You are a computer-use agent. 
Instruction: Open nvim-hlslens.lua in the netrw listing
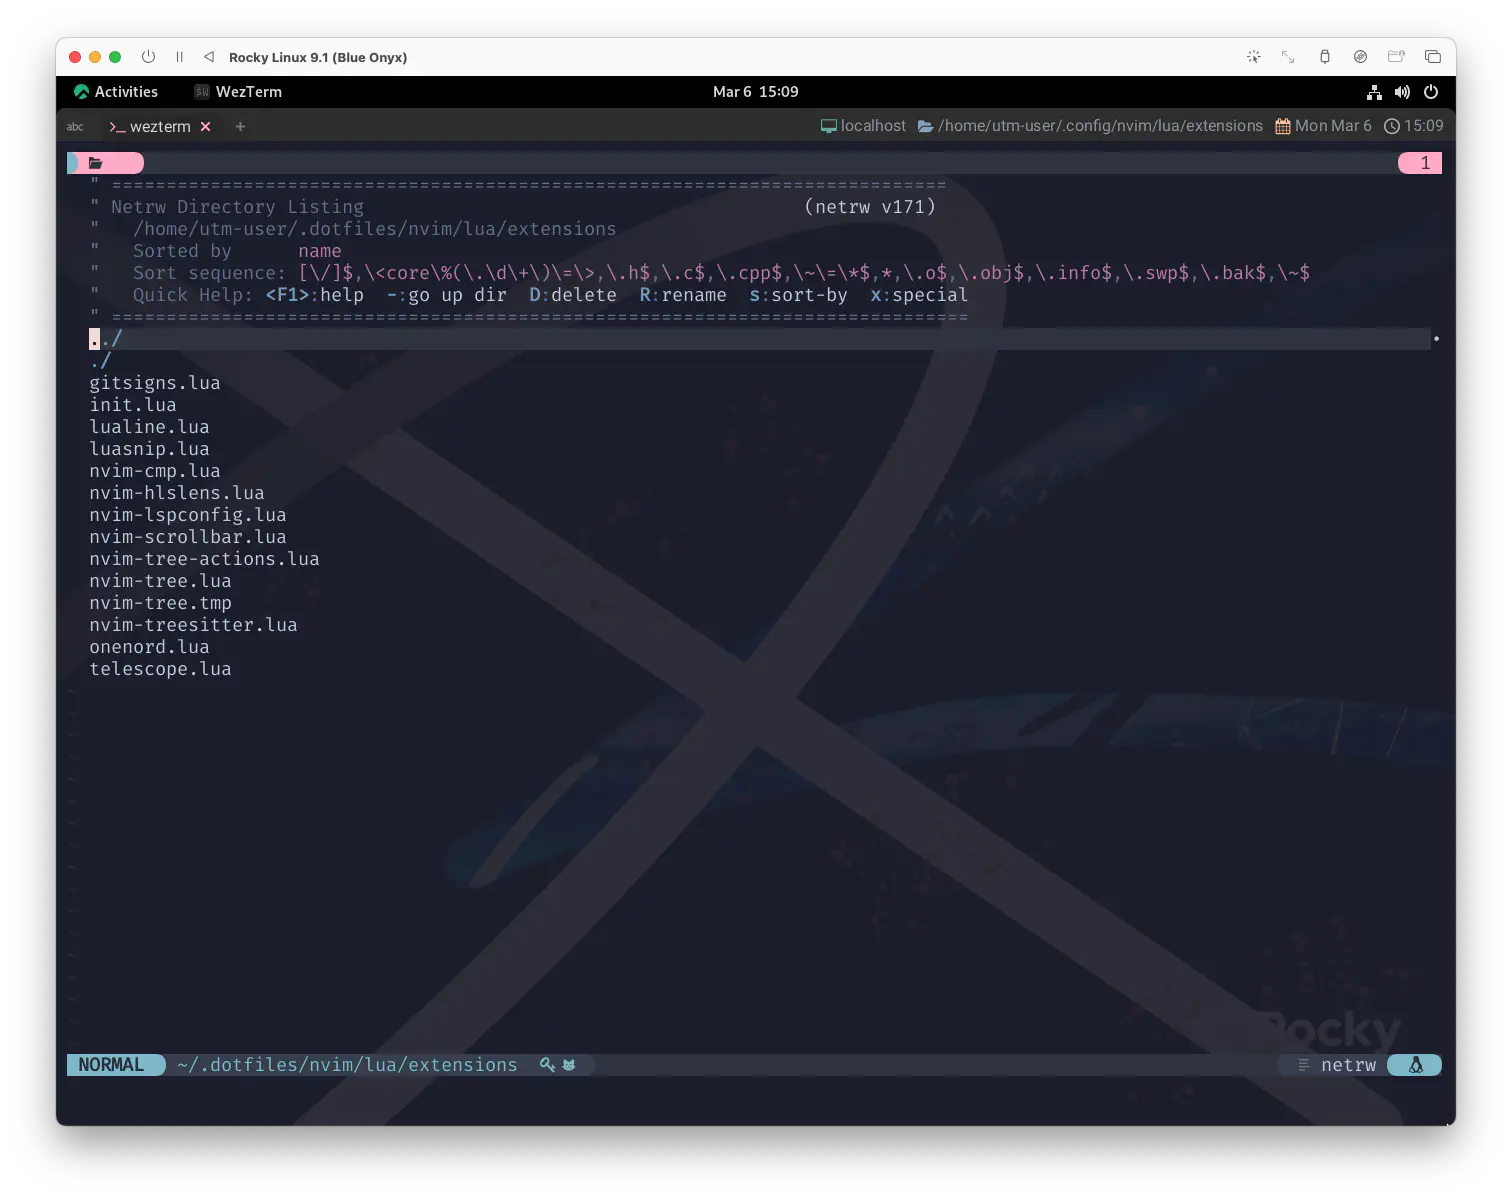(x=177, y=493)
